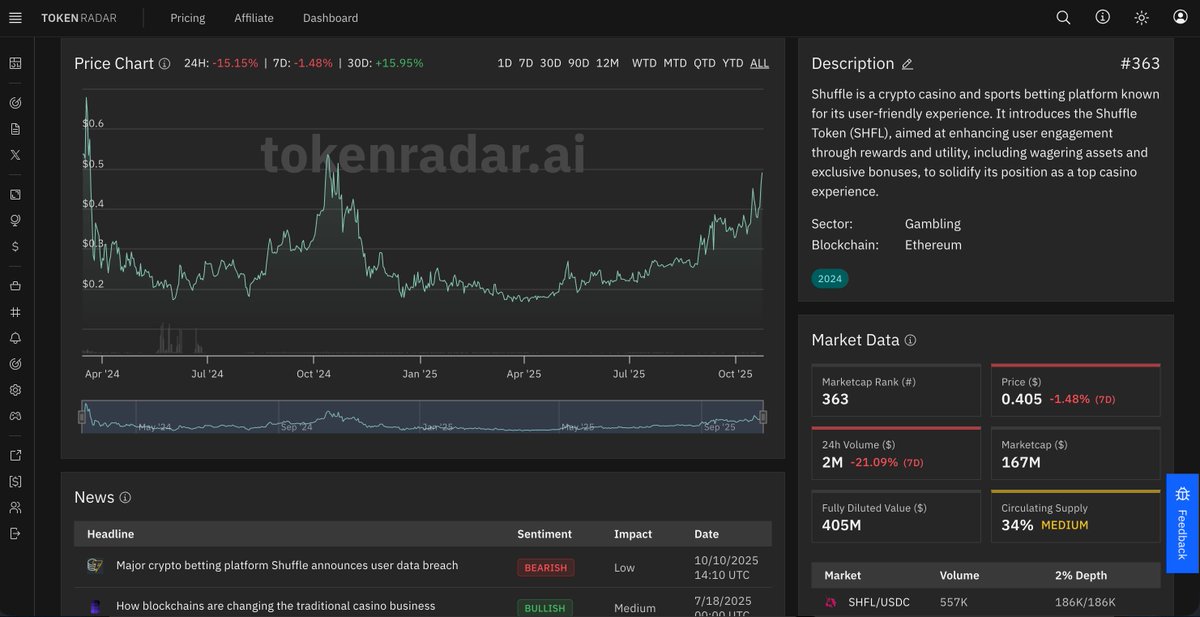
Task: Open the users group sidebar icon
Action: tap(15, 508)
